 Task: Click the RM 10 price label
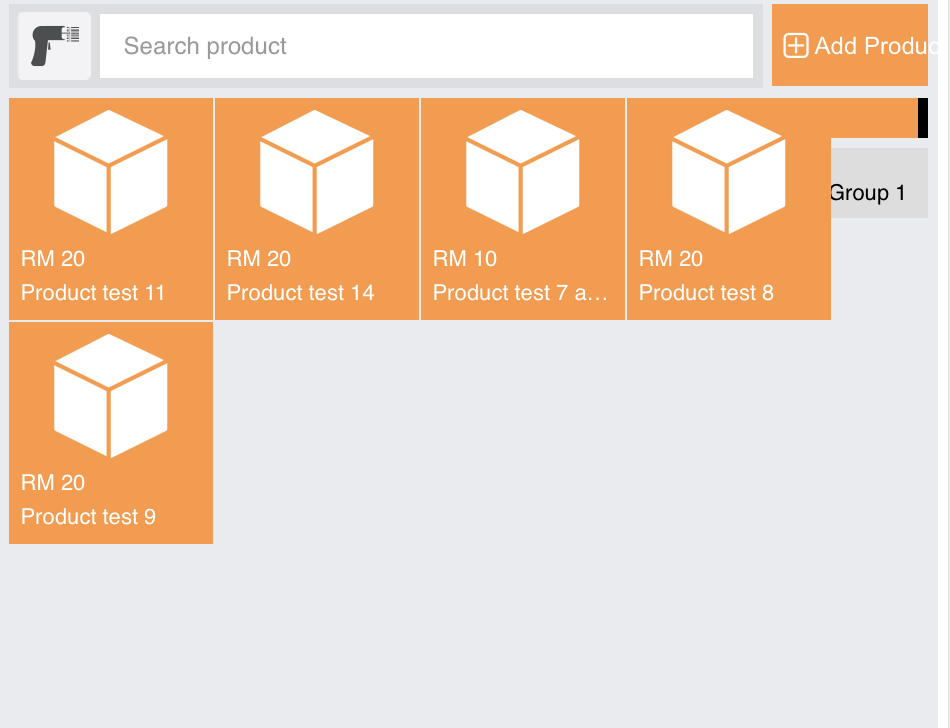[465, 259]
